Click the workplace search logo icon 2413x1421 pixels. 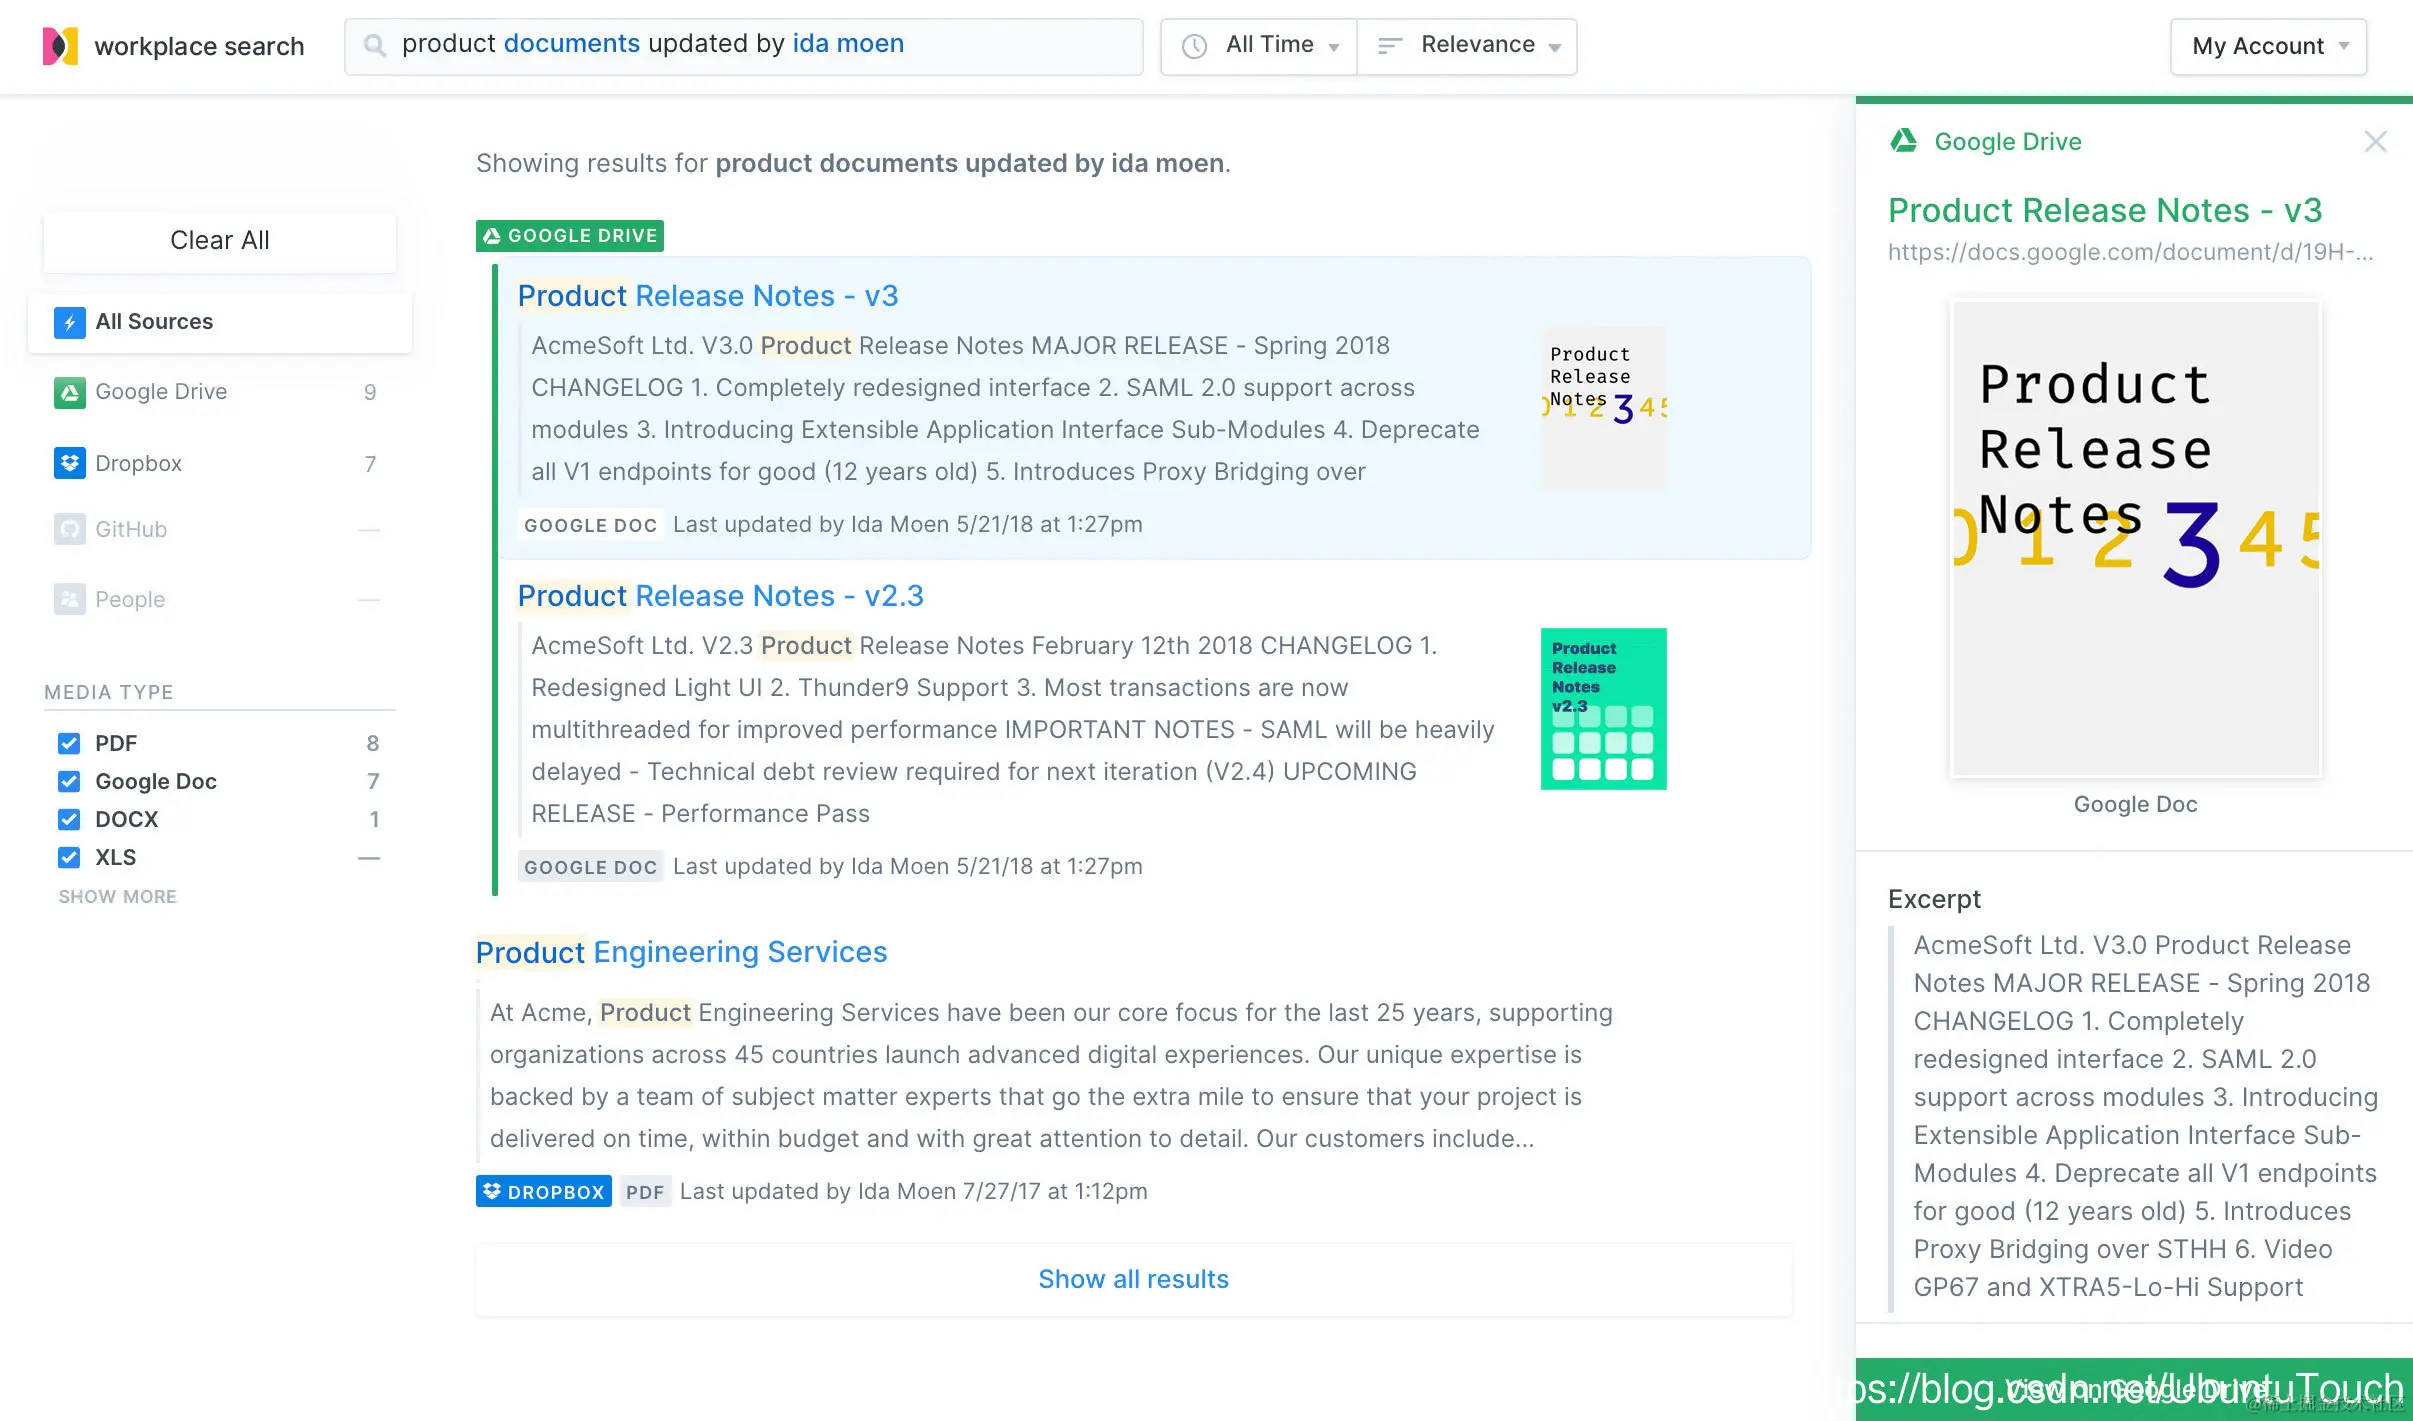point(60,46)
